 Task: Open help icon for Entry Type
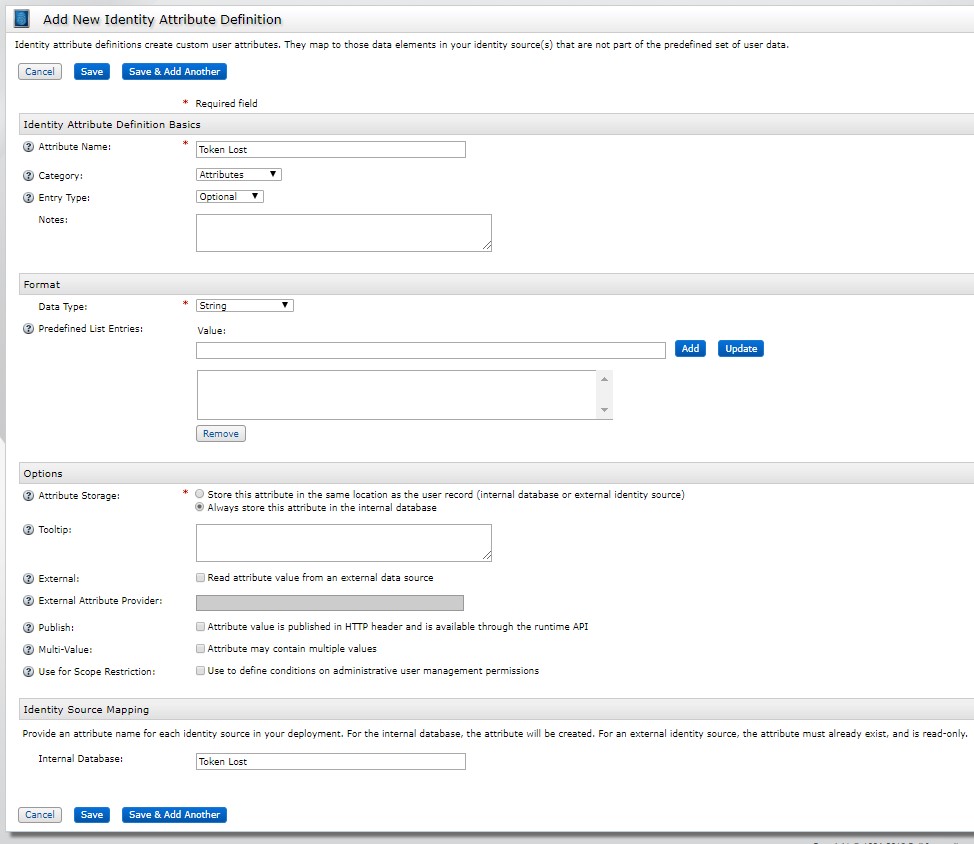(x=28, y=198)
